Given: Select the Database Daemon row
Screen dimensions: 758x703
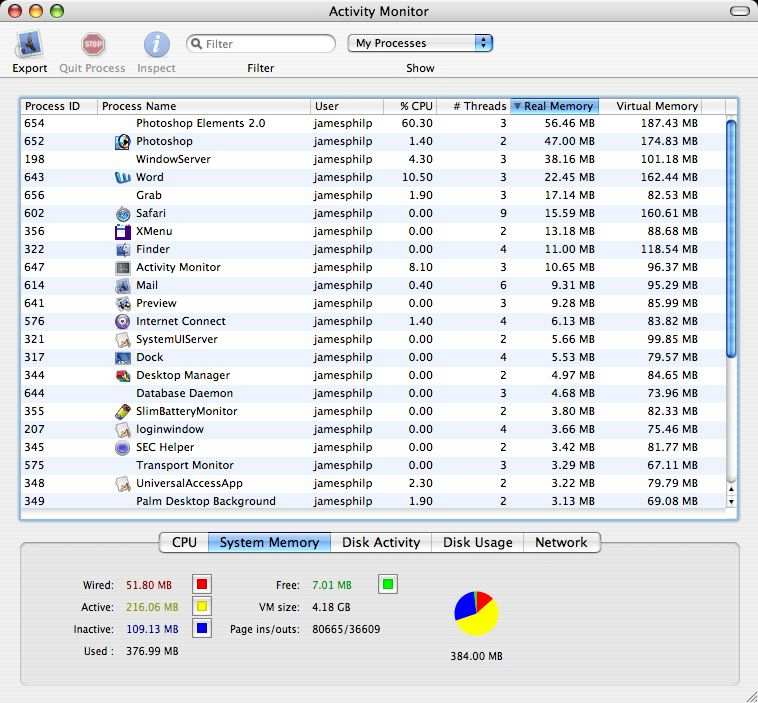Looking at the screenshot, I should point(373,394).
